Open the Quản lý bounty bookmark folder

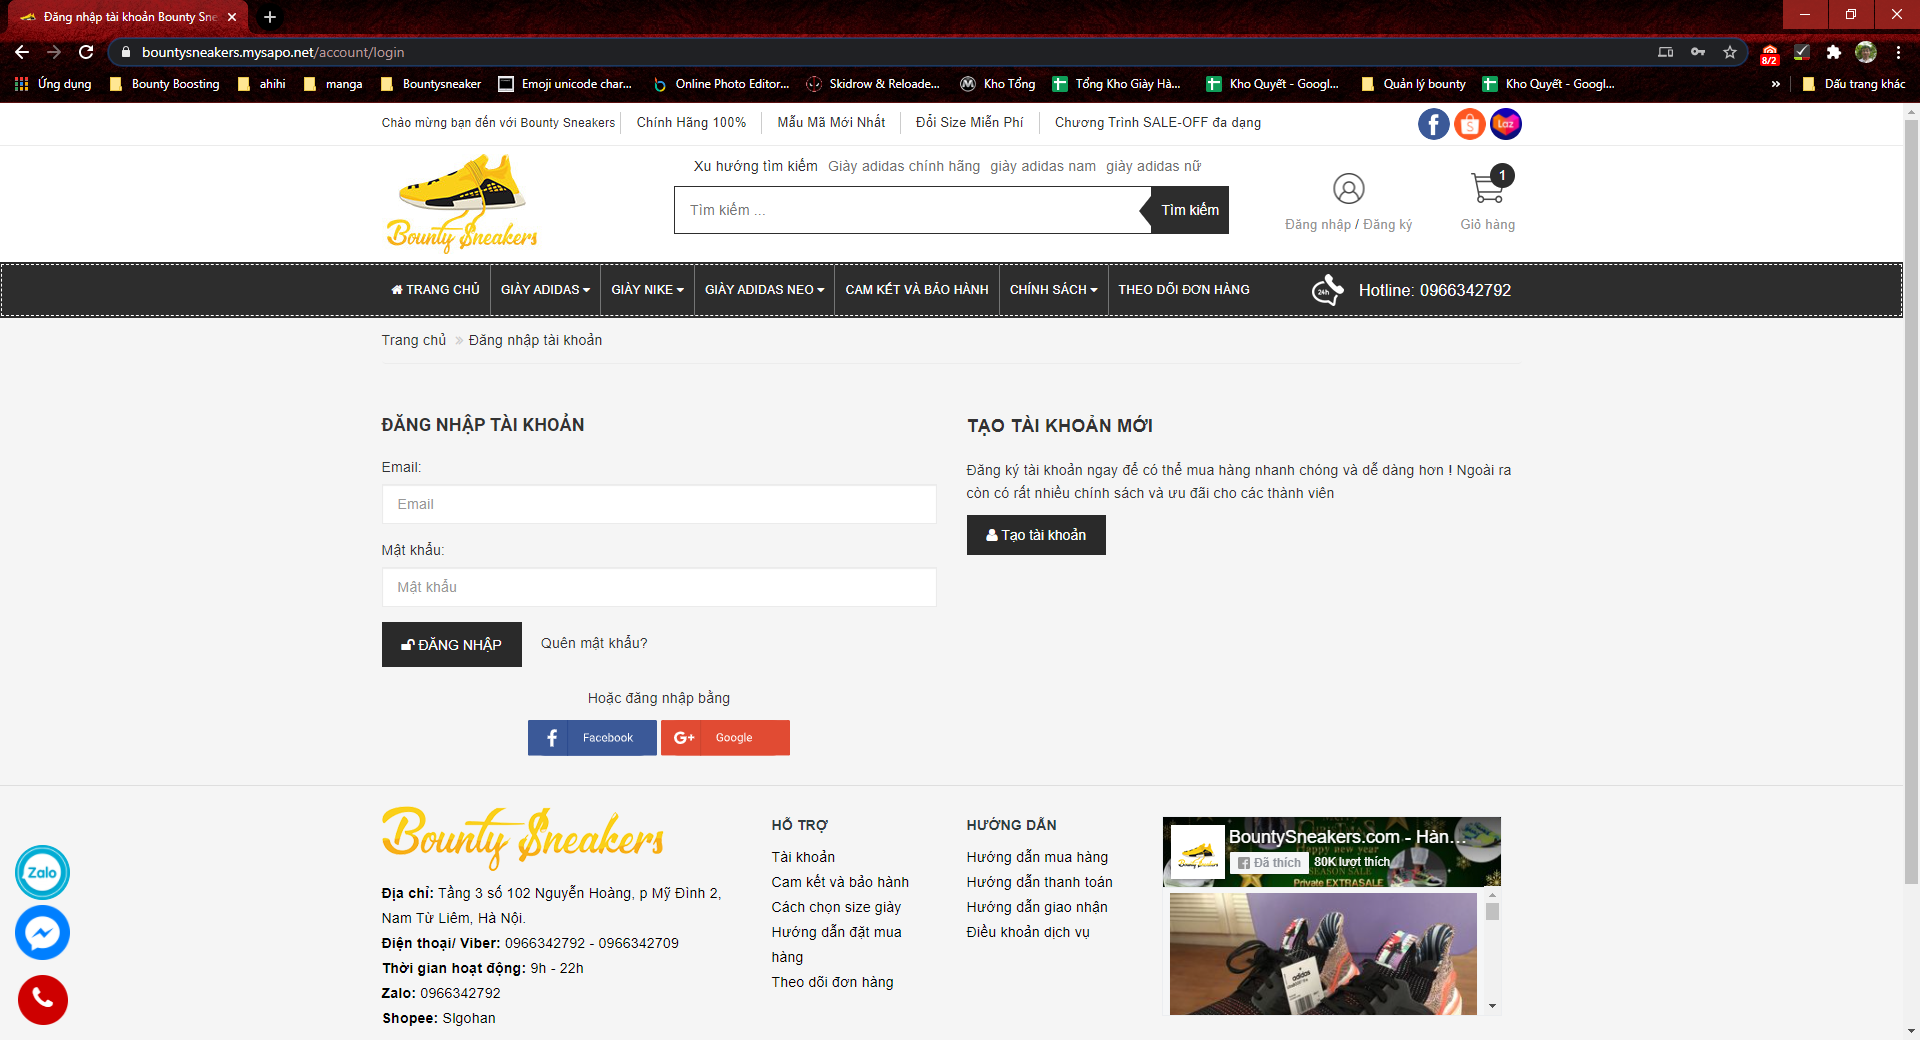pos(1414,84)
